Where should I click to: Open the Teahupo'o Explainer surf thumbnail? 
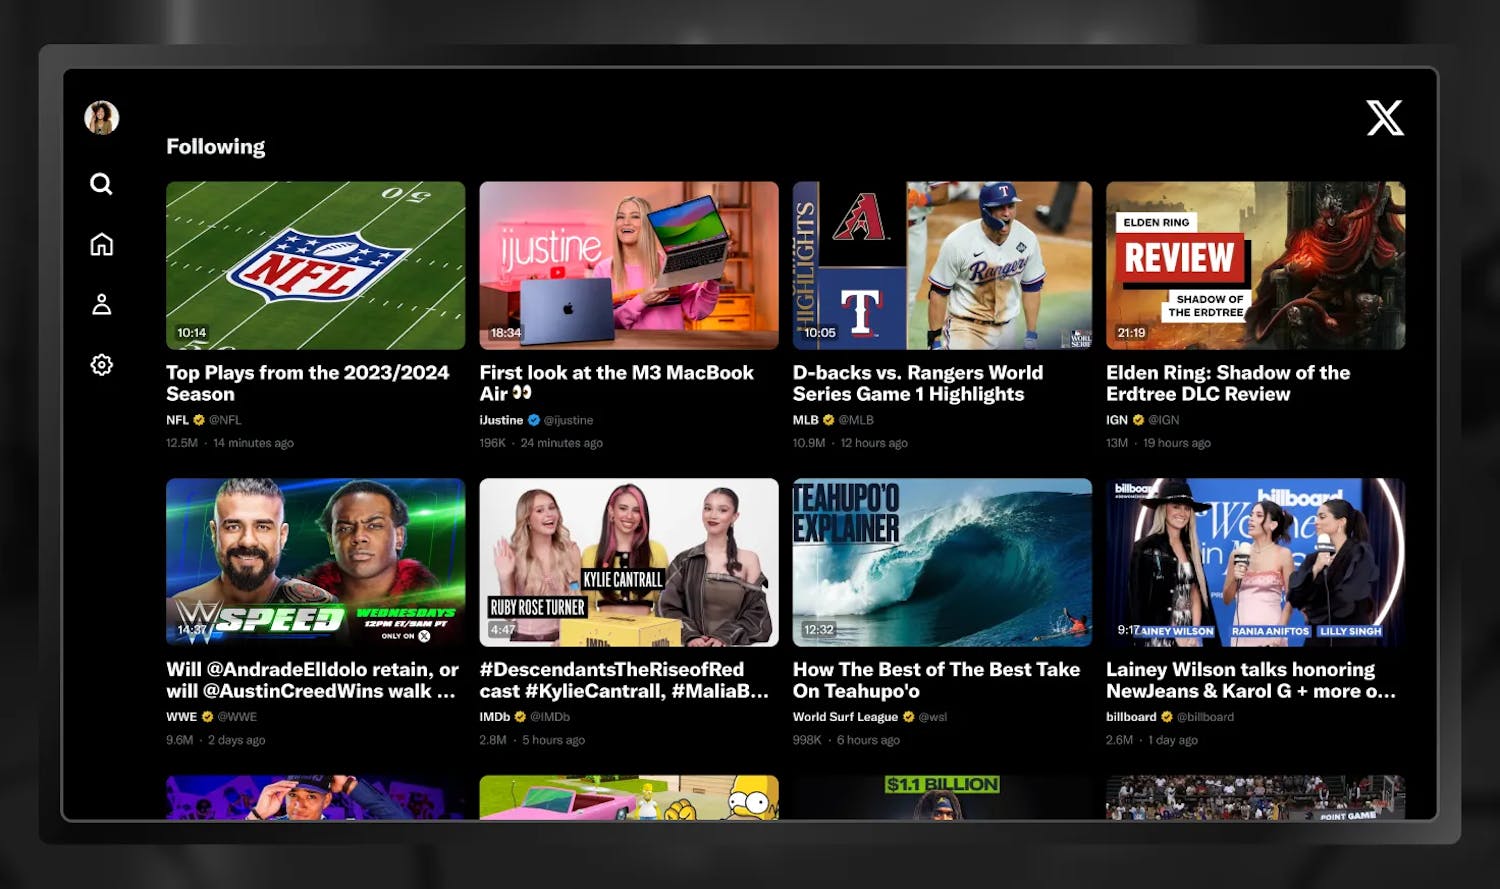[942, 562]
